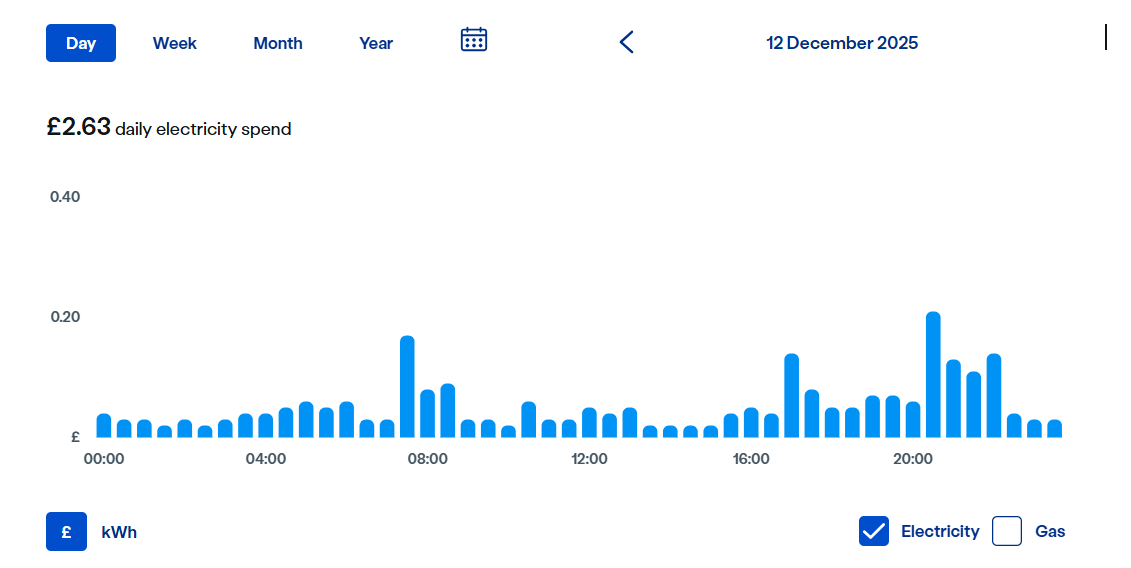Click the Gas label text
The width and height of the screenshot is (1131, 568).
(1049, 531)
